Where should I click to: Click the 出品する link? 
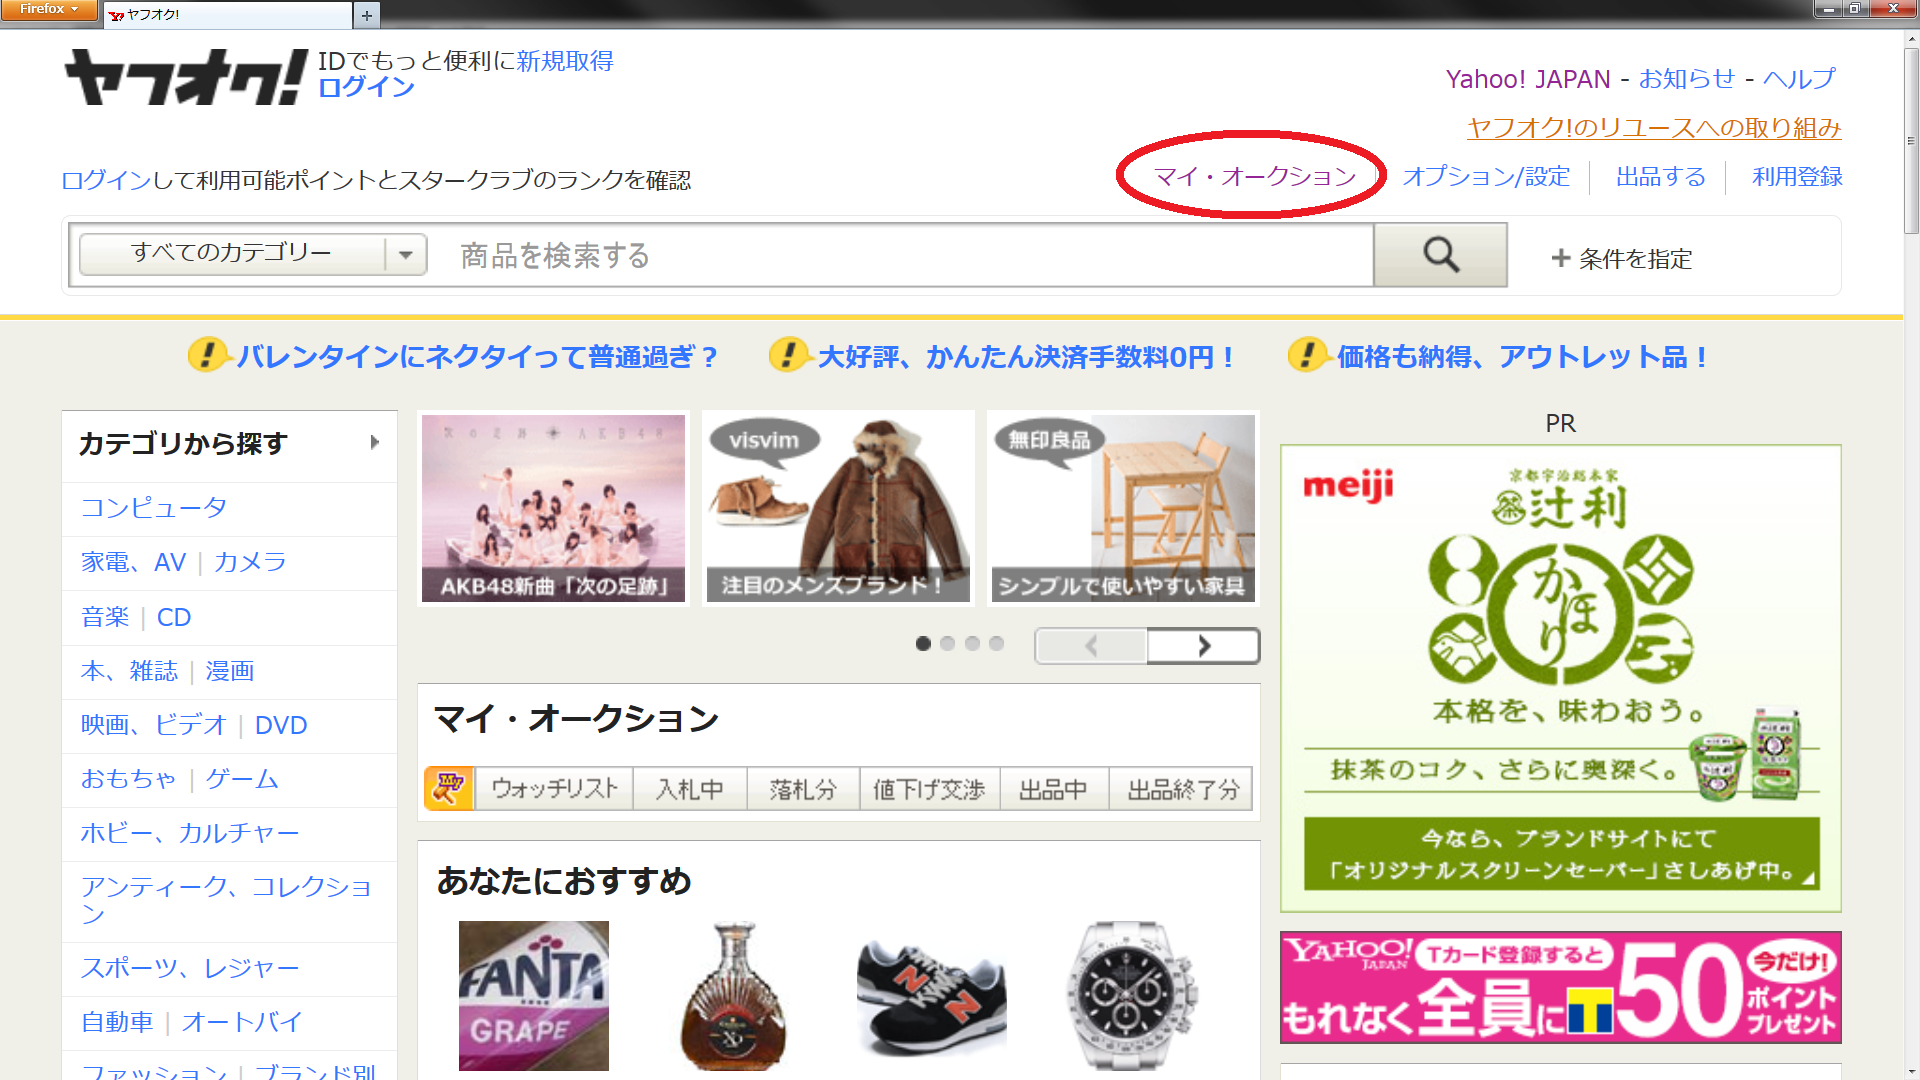pyautogui.click(x=1661, y=177)
